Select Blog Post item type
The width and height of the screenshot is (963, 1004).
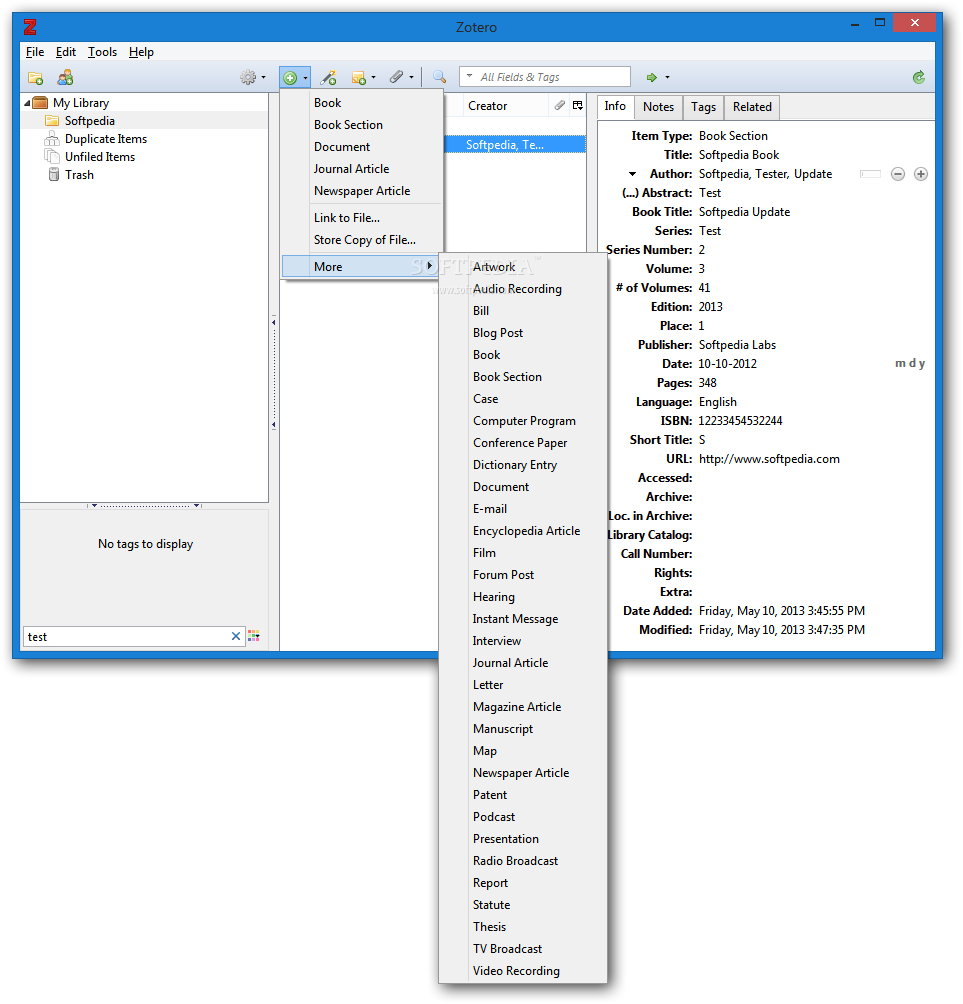click(x=523, y=333)
